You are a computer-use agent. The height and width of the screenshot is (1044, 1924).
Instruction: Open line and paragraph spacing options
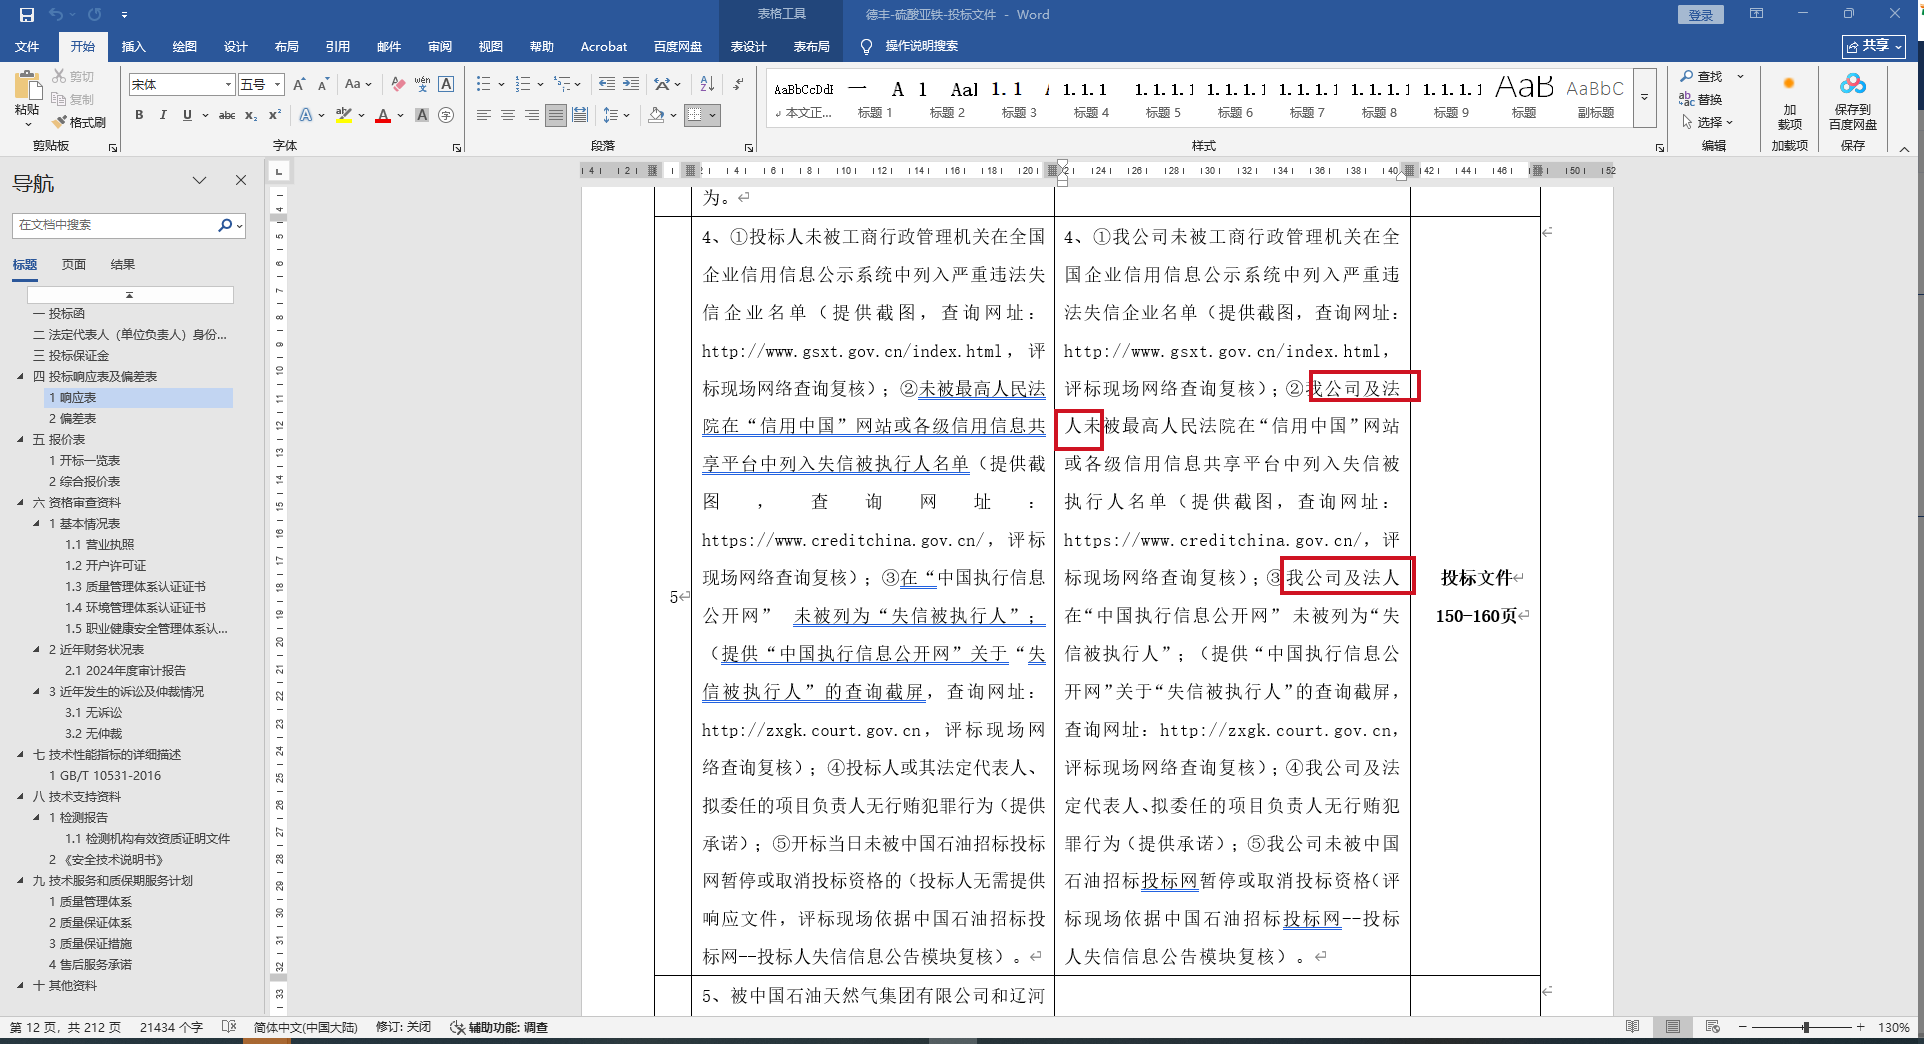pyautogui.click(x=611, y=116)
